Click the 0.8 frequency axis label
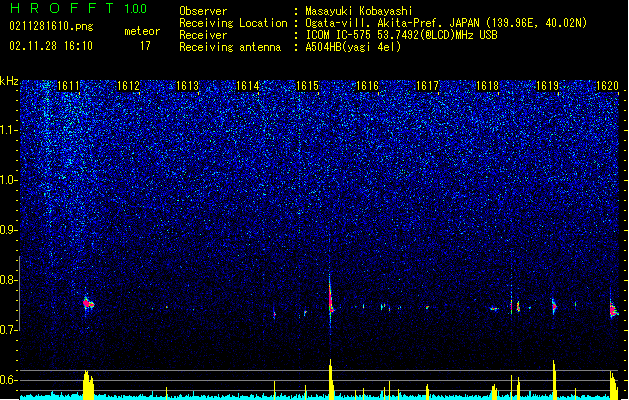The width and height of the screenshot is (629, 400). coord(9,280)
